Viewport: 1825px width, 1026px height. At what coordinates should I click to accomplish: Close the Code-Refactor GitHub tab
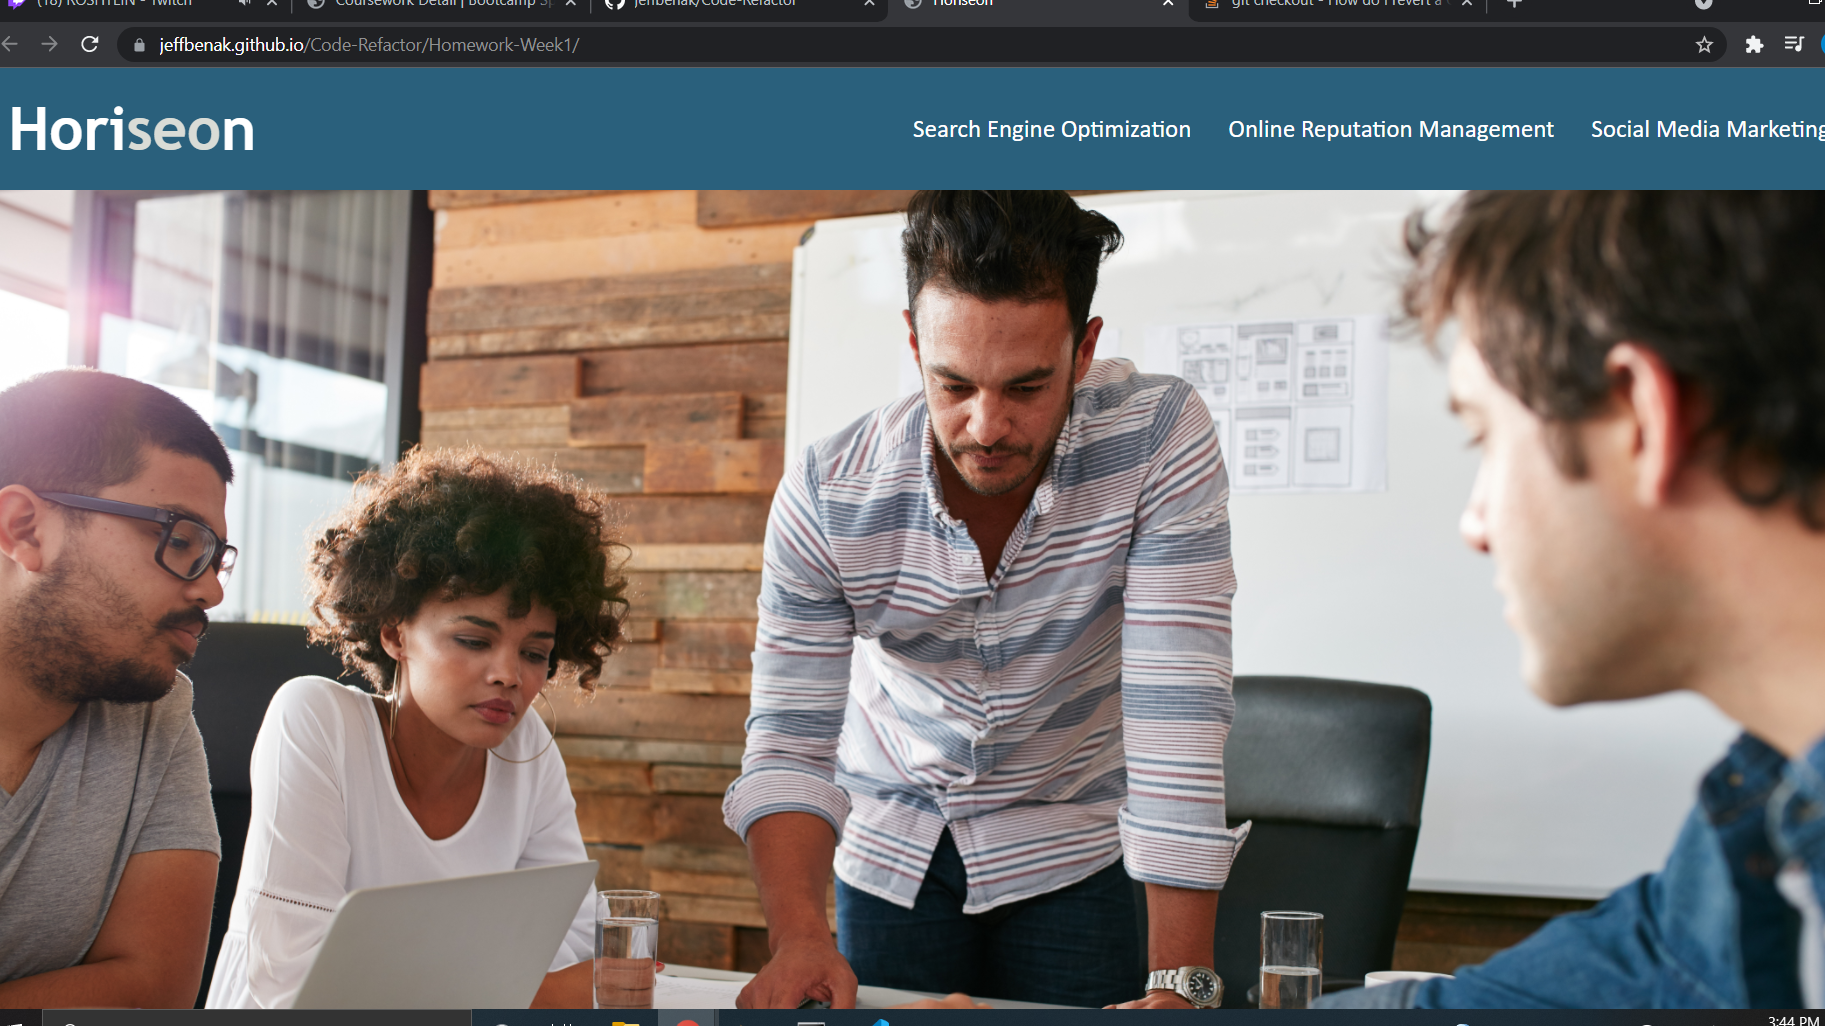point(870,4)
